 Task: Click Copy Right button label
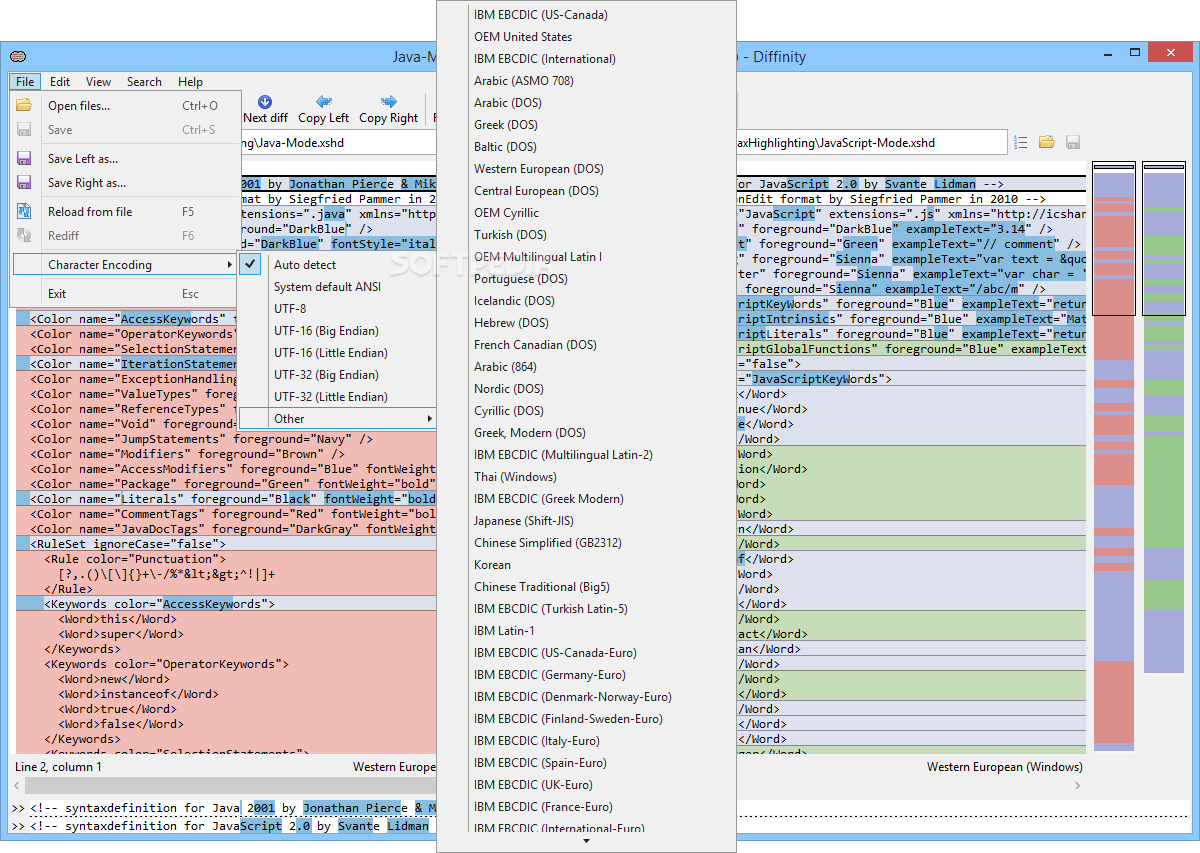(x=389, y=118)
